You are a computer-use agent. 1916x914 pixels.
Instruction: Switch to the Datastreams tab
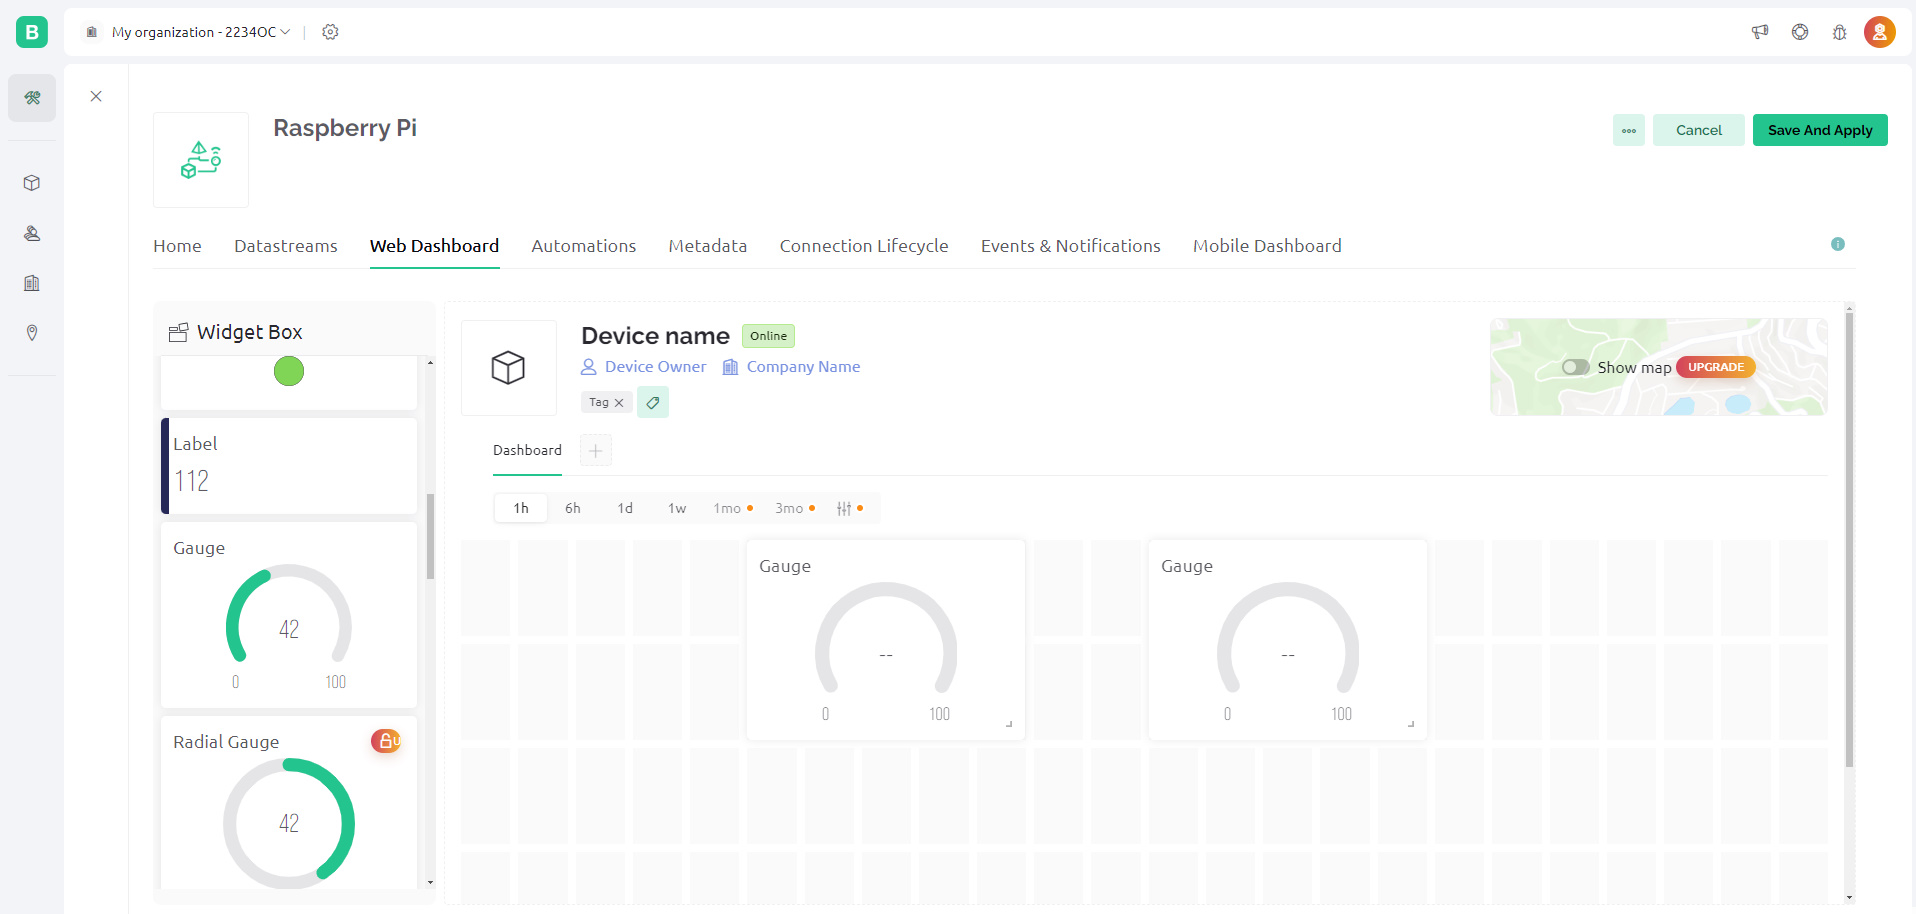pyautogui.click(x=286, y=246)
